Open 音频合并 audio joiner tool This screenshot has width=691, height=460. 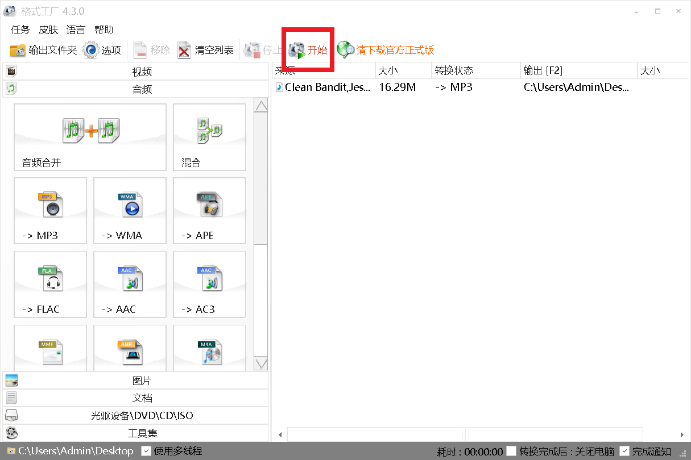[x=90, y=137]
